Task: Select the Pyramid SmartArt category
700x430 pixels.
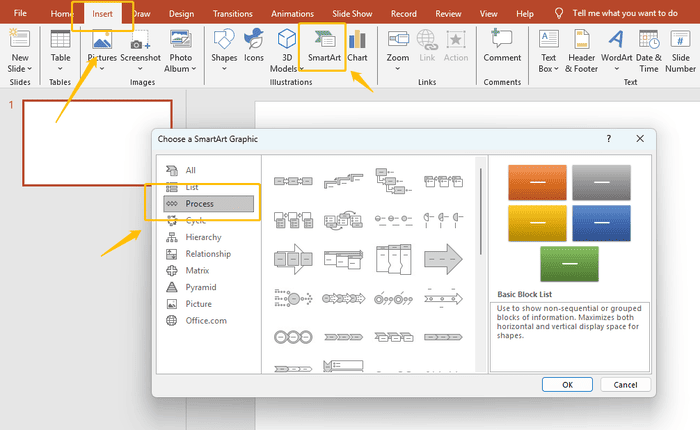Action: point(200,287)
